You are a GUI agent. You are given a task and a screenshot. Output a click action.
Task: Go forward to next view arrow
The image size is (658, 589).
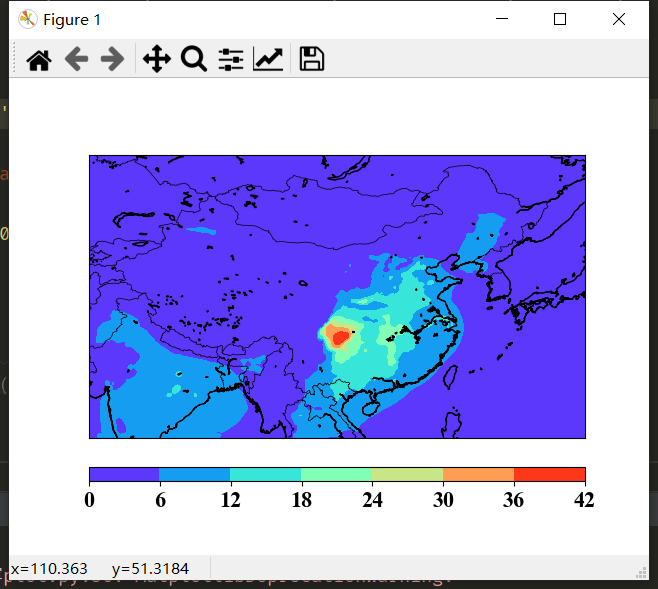pos(112,60)
